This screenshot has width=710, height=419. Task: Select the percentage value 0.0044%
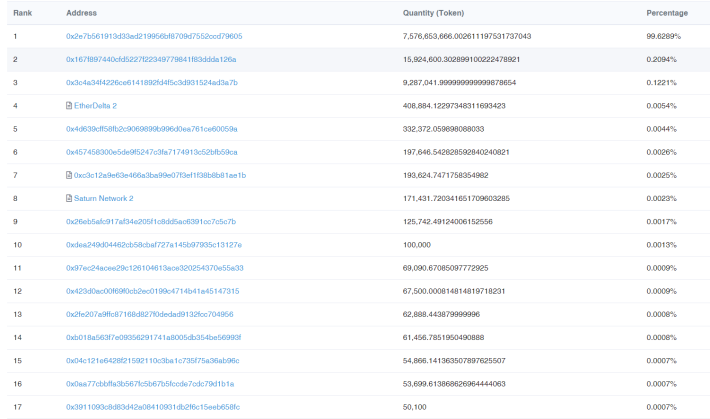click(x=662, y=129)
